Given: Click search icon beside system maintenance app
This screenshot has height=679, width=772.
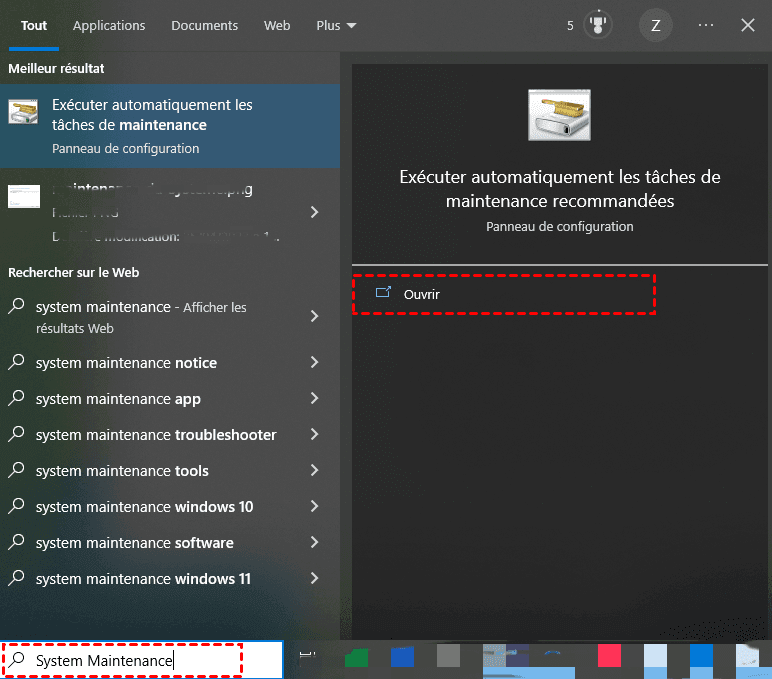Looking at the screenshot, I should coord(16,398).
